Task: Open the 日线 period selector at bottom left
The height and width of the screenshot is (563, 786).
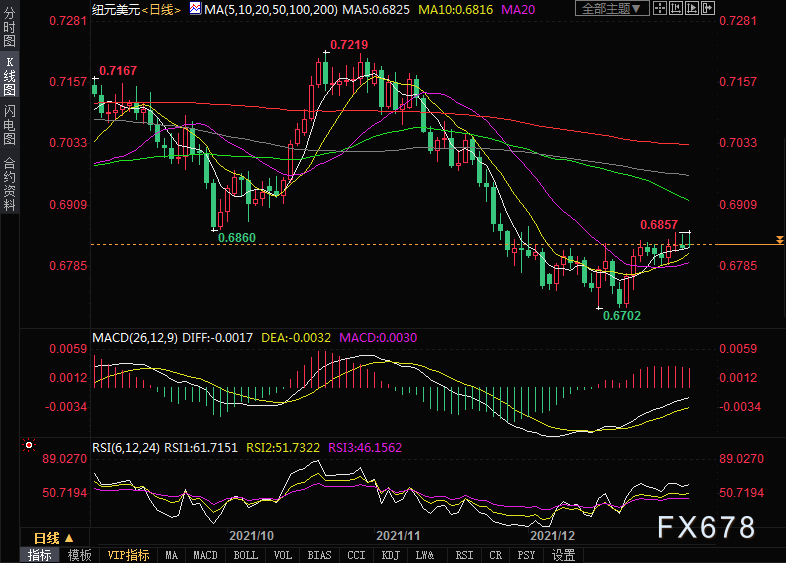Action: [54, 538]
